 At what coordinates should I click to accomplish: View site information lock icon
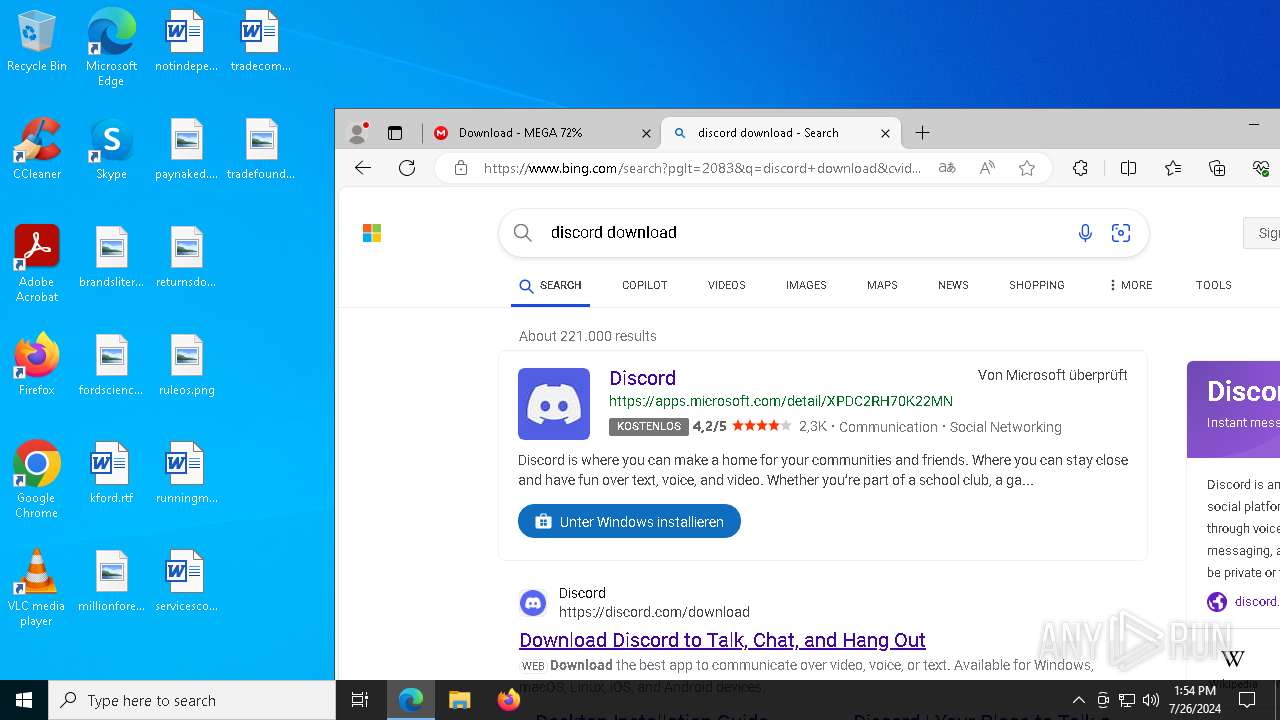pyautogui.click(x=461, y=168)
